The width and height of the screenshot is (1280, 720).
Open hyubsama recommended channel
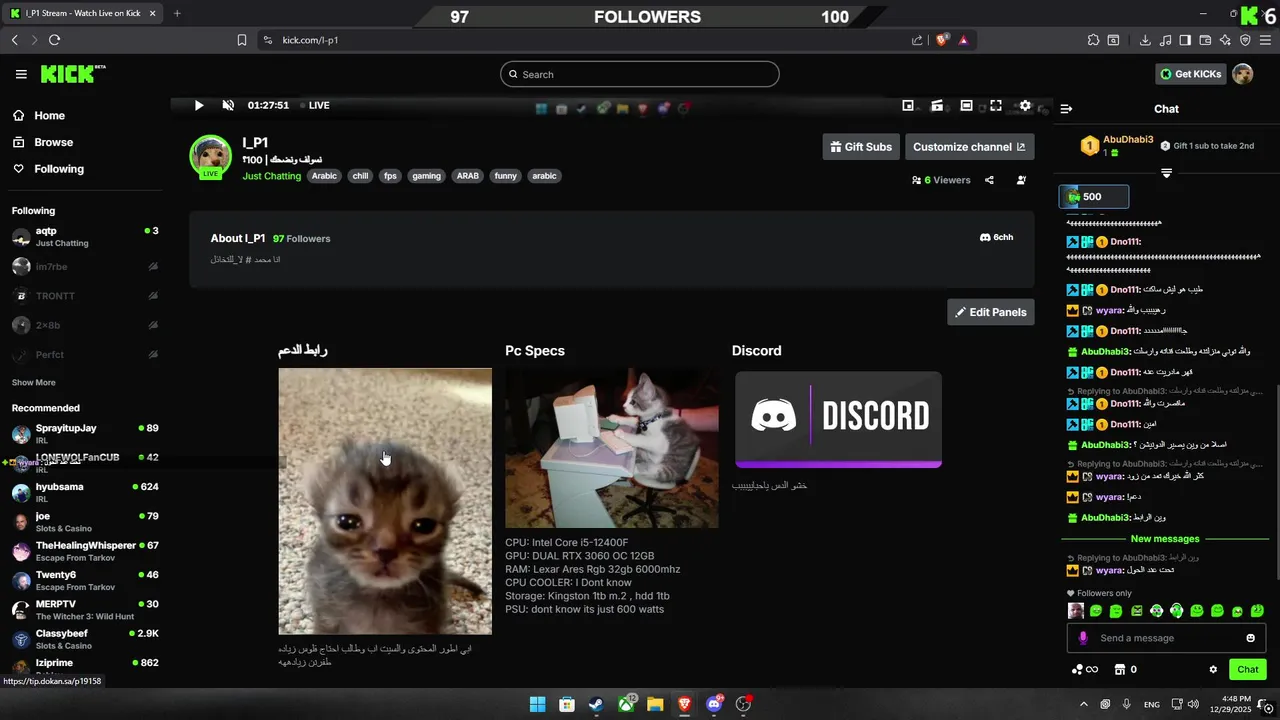point(84,492)
